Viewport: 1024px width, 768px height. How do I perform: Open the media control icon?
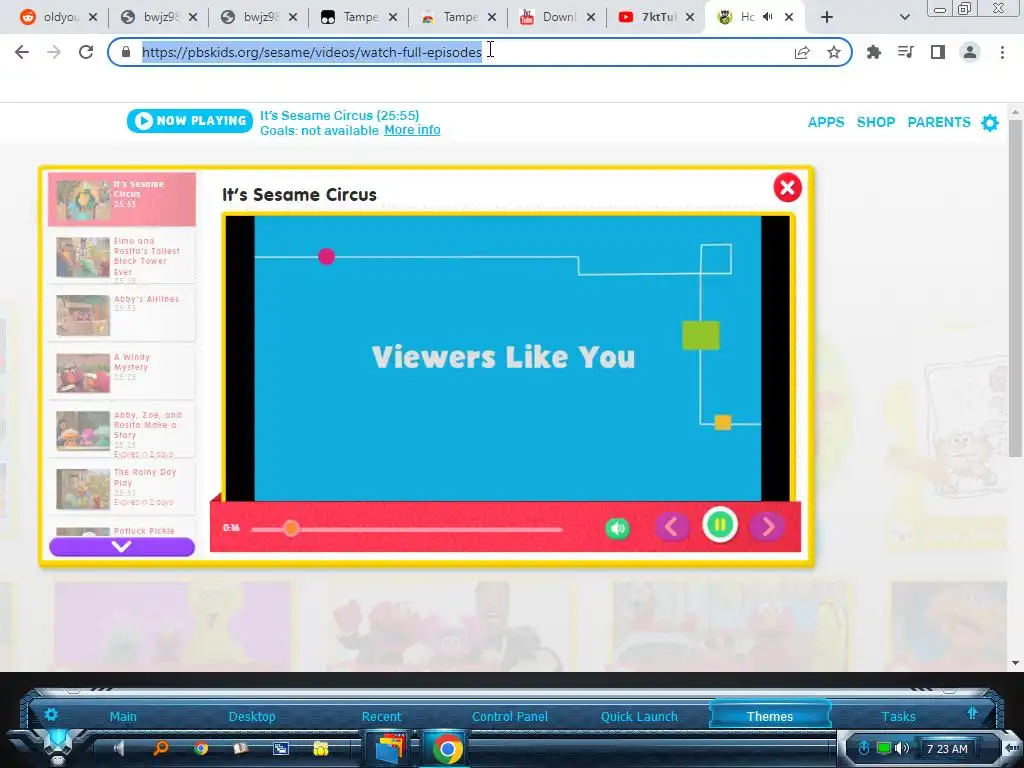[906, 52]
